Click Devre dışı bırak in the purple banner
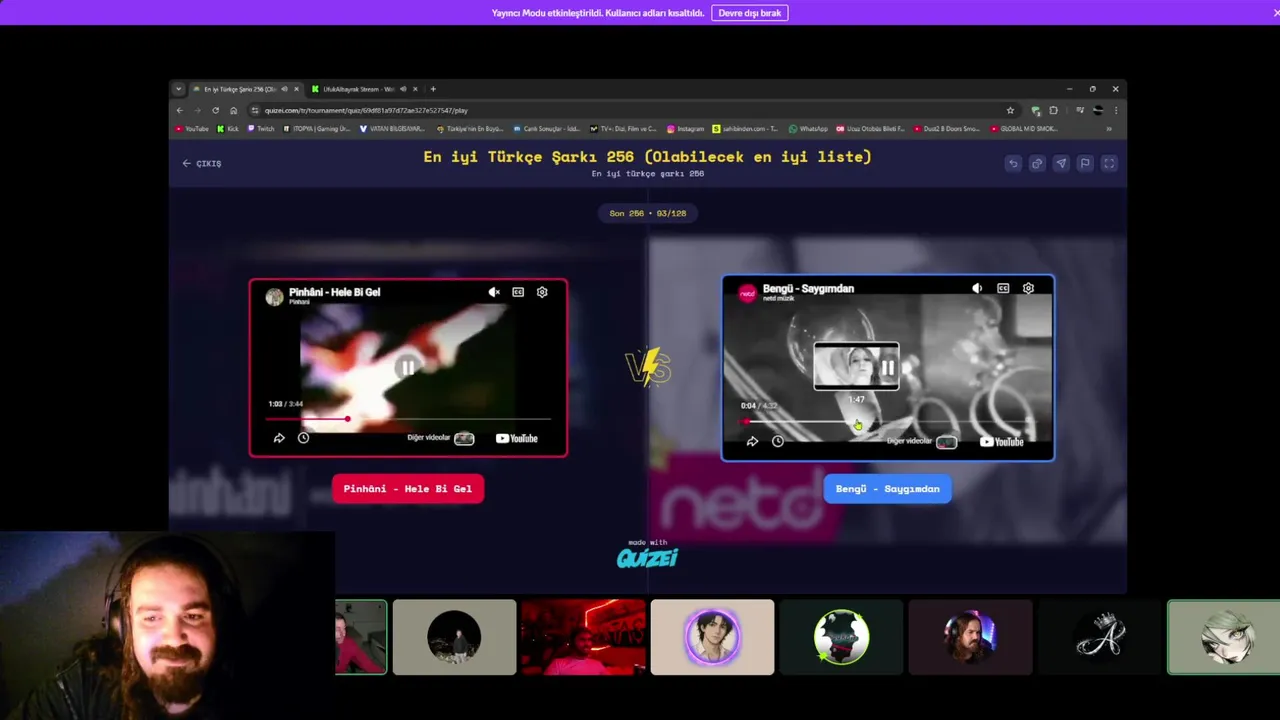 (750, 13)
